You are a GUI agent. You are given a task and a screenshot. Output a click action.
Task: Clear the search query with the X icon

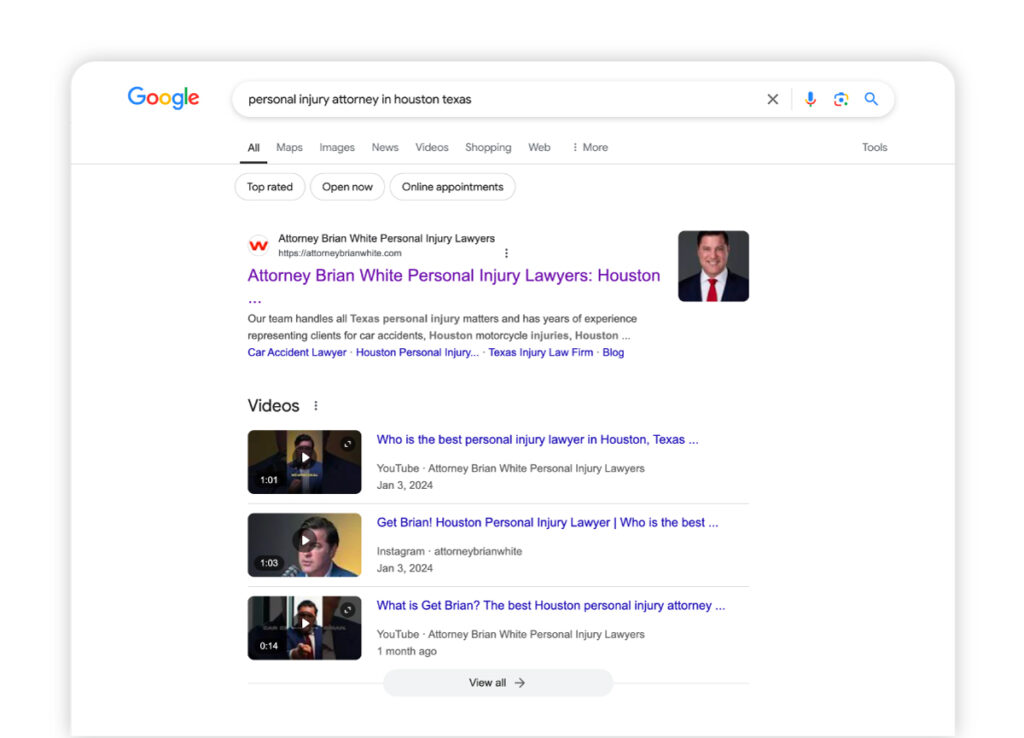click(772, 99)
